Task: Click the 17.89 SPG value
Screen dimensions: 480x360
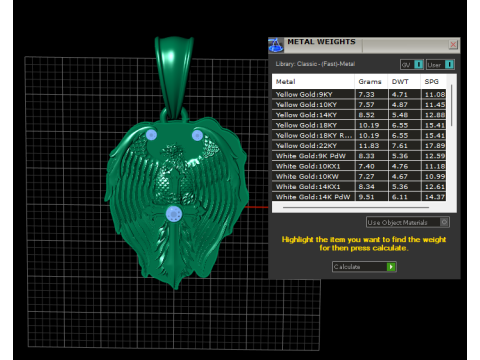Action: pyautogui.click(x=435, y=146)
